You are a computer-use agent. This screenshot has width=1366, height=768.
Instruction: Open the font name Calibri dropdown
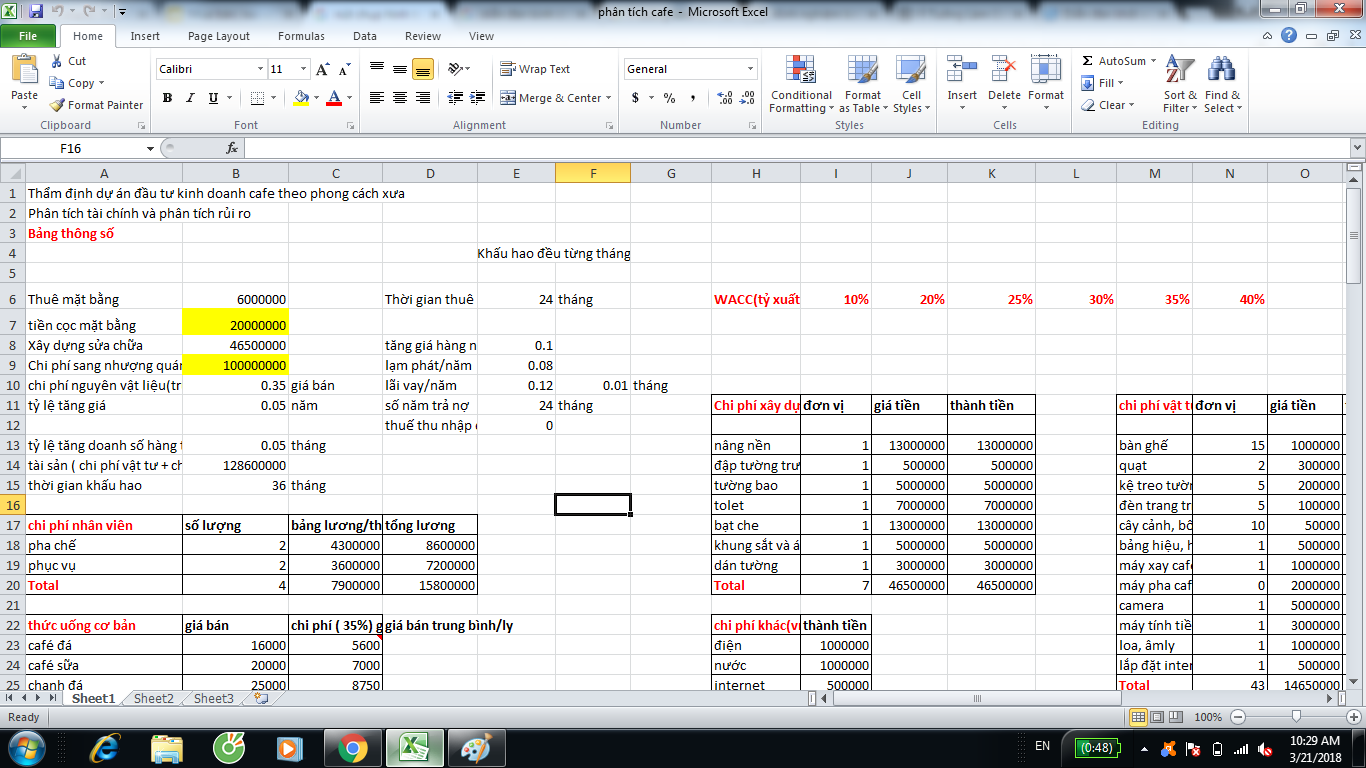click(260, 69)
